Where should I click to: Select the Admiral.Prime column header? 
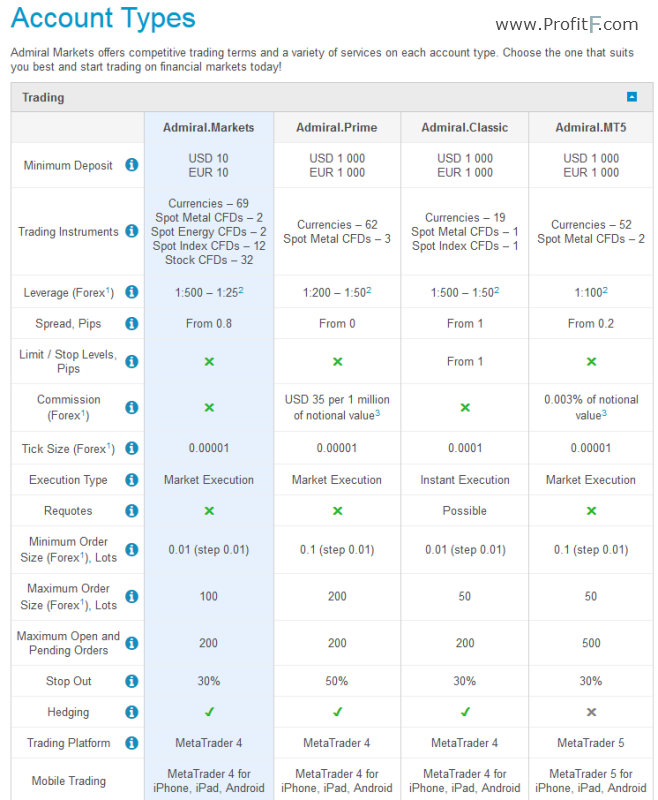(x=337, y=128)
